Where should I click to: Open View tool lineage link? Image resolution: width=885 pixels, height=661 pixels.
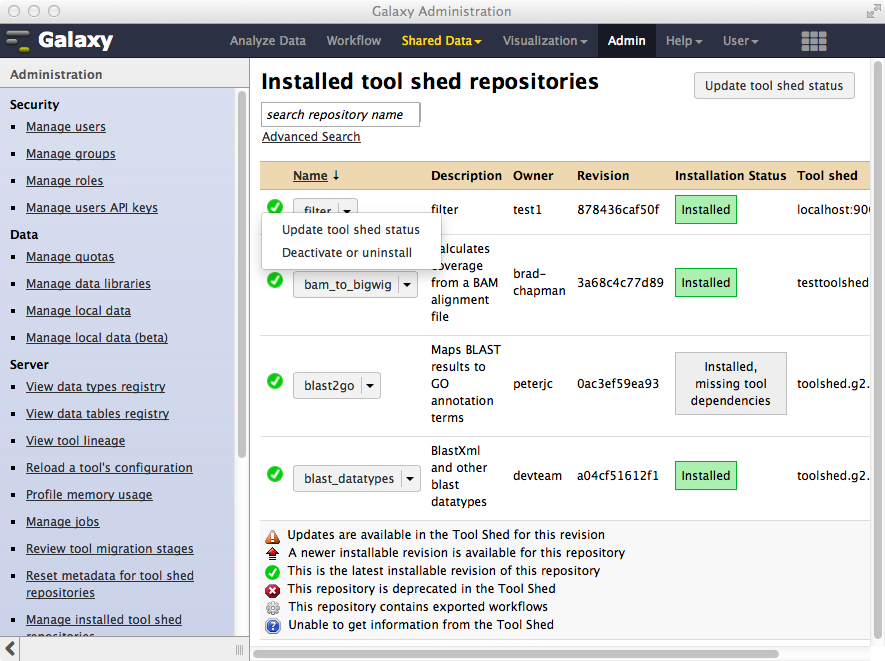coord(76,441)
